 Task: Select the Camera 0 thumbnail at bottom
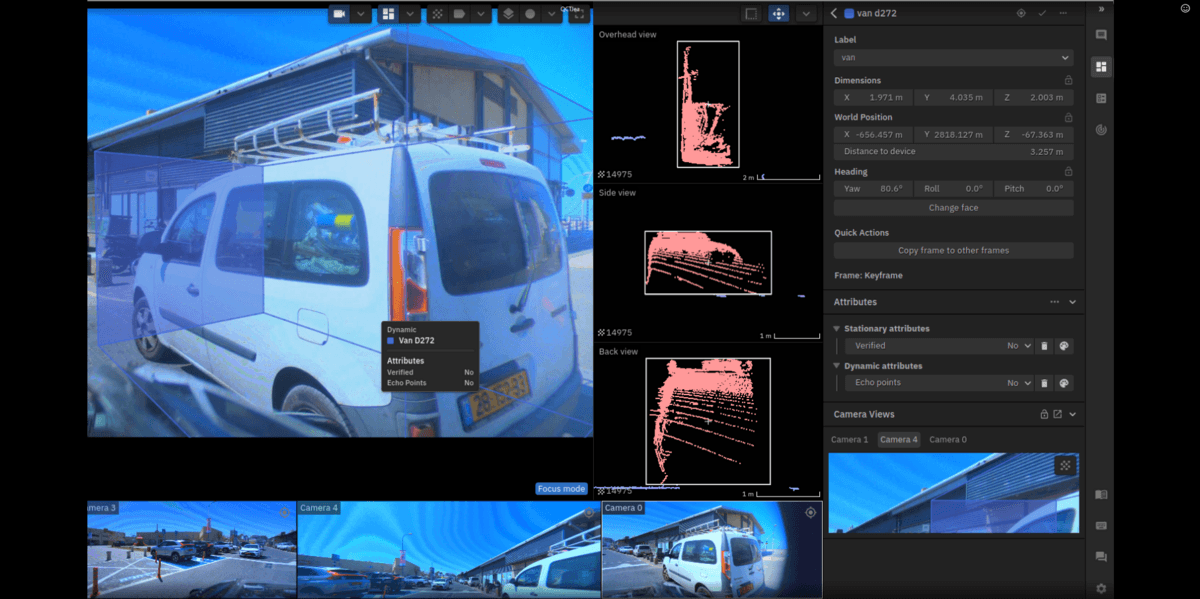tap(712, 550)
